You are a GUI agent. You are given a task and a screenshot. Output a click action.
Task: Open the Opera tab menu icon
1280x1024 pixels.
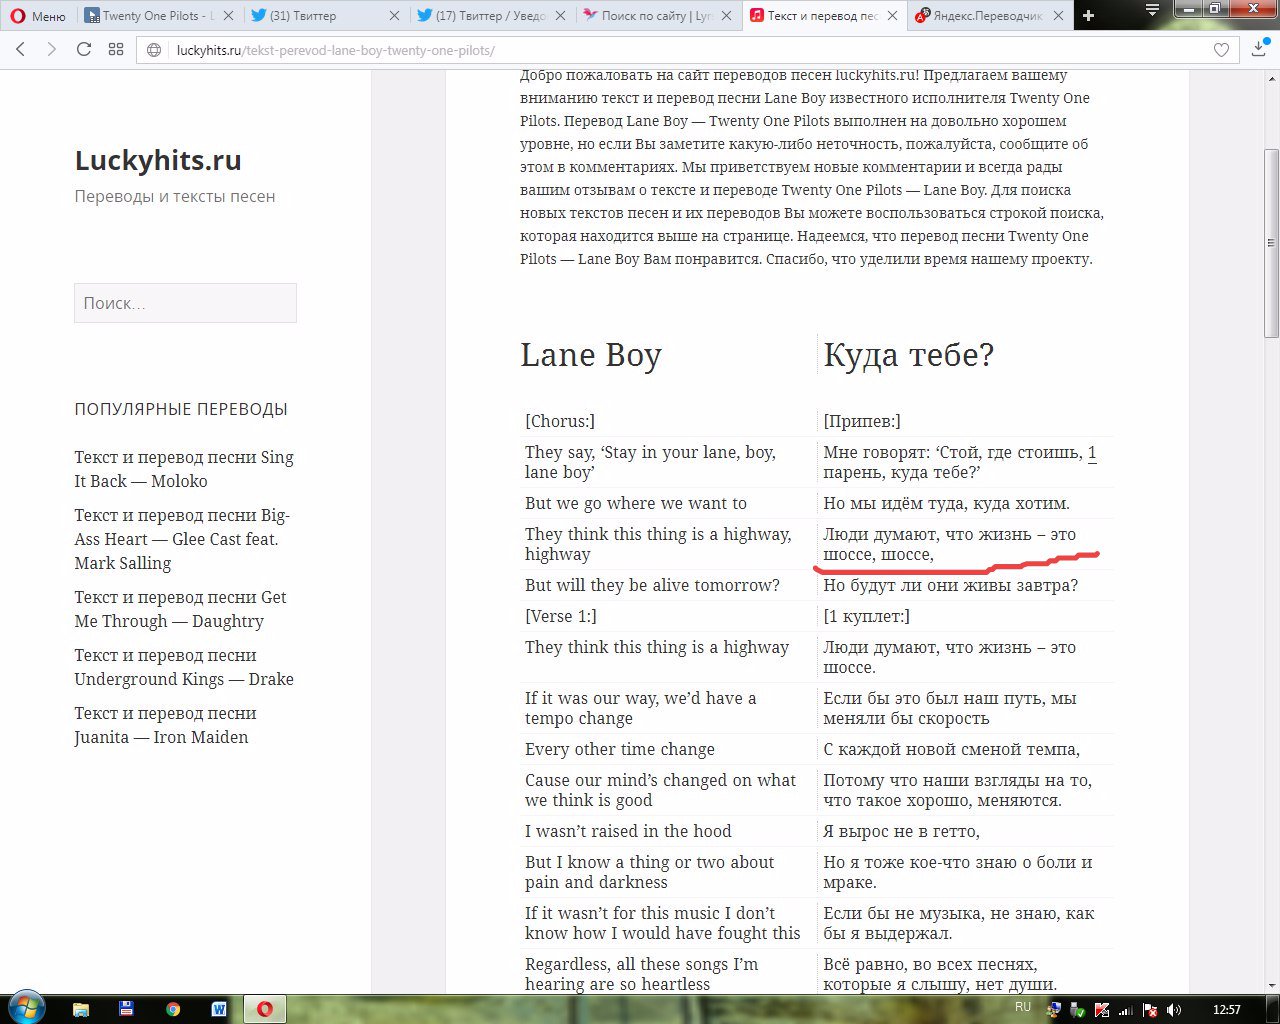point(1152,10)
